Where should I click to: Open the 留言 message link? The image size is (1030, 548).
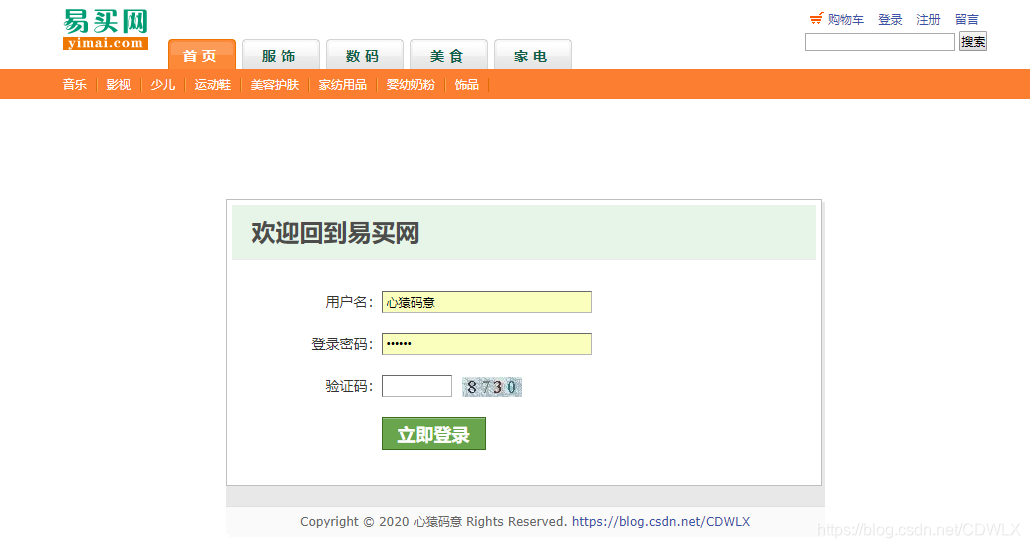(x=966, y=20)
